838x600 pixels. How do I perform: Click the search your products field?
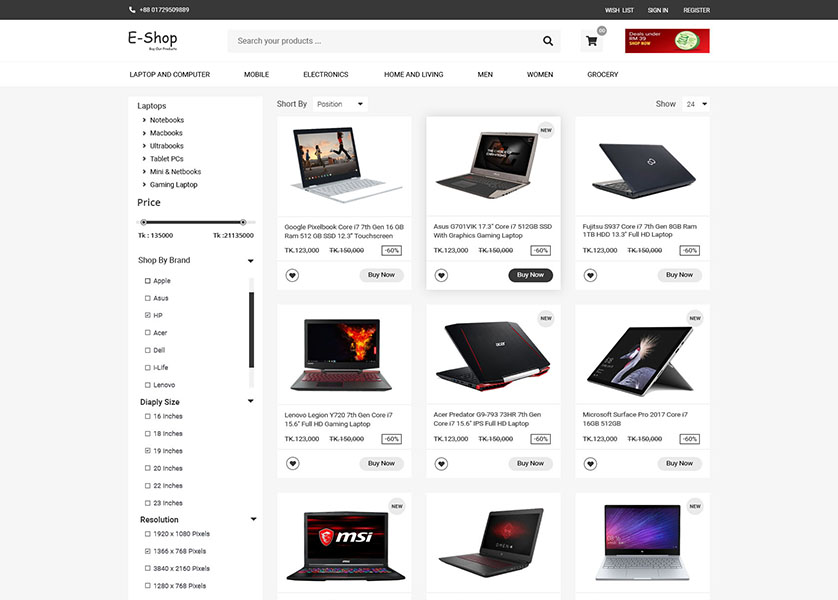click(384, 41)
